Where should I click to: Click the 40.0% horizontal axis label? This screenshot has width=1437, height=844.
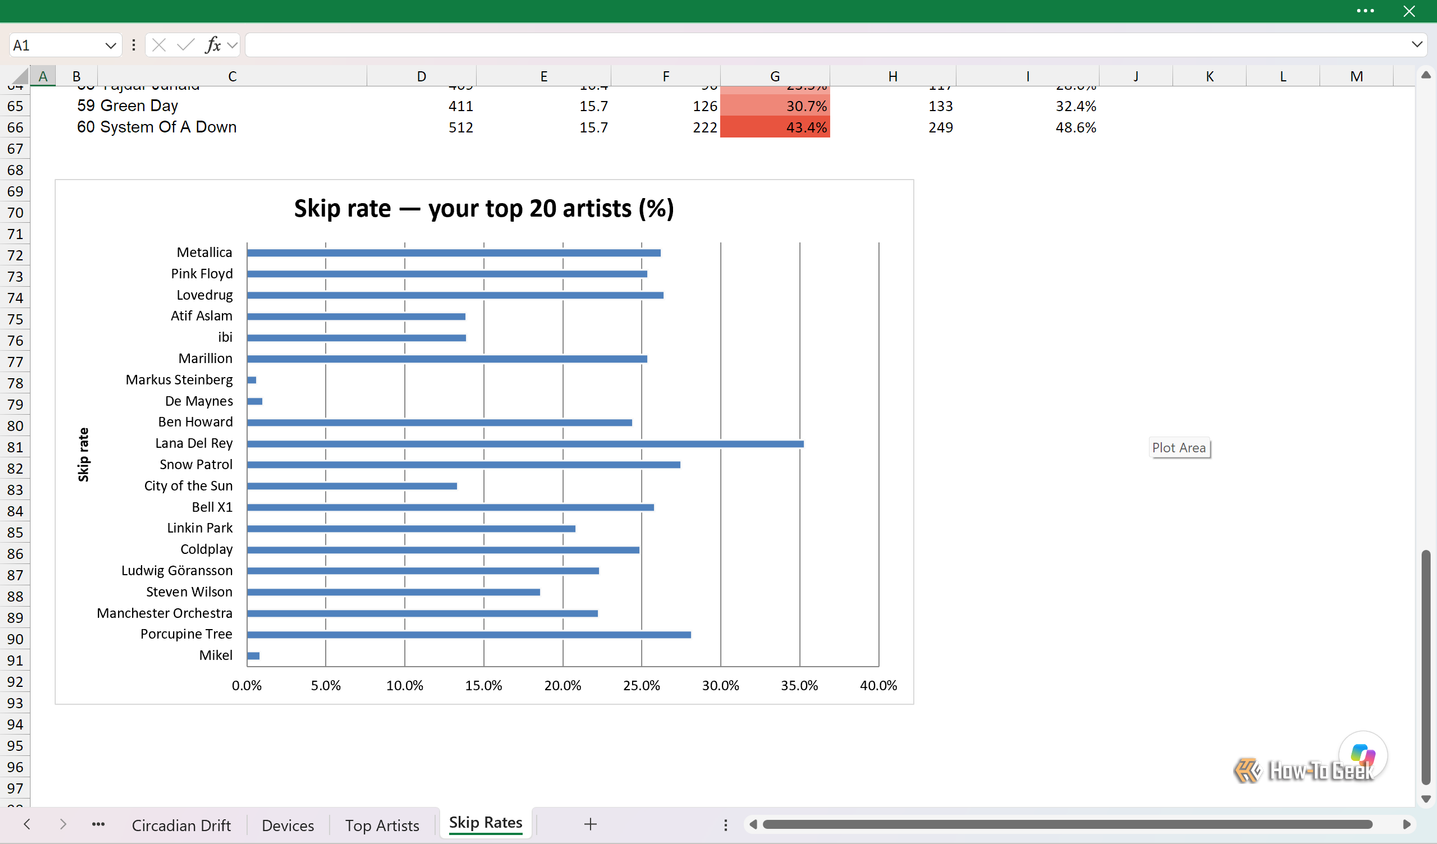click(878, 685)
